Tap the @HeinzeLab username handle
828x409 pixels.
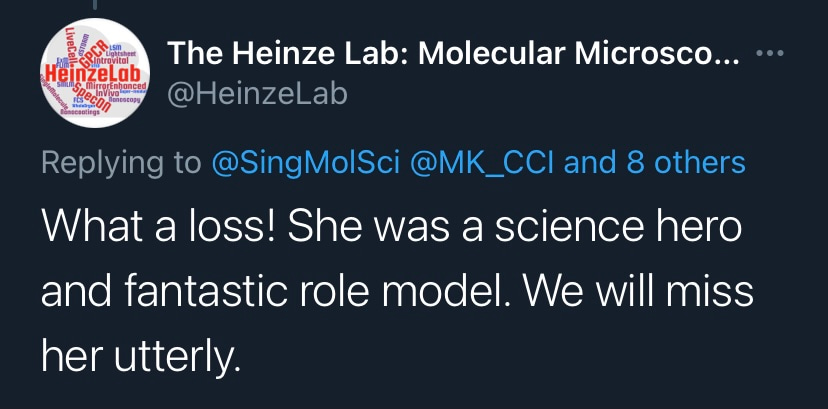click(256, 94)
